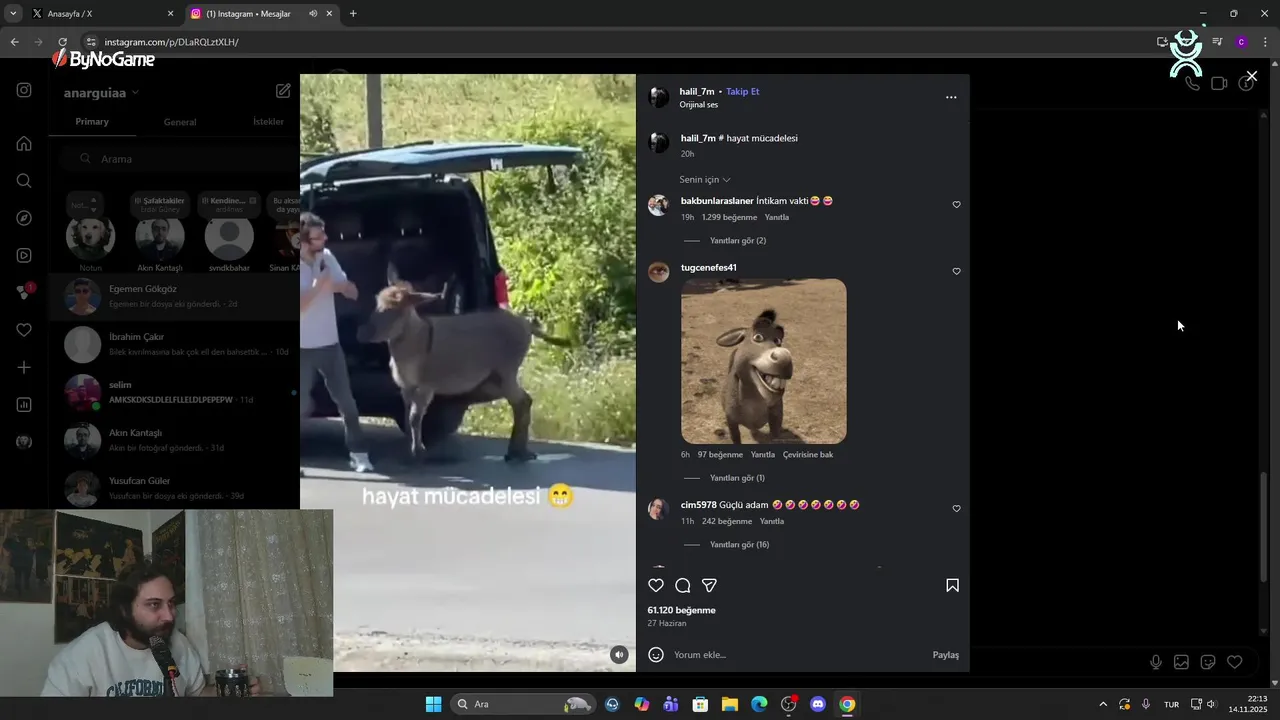
Task: Compose new message pencil icon
Action: point(283,91)
